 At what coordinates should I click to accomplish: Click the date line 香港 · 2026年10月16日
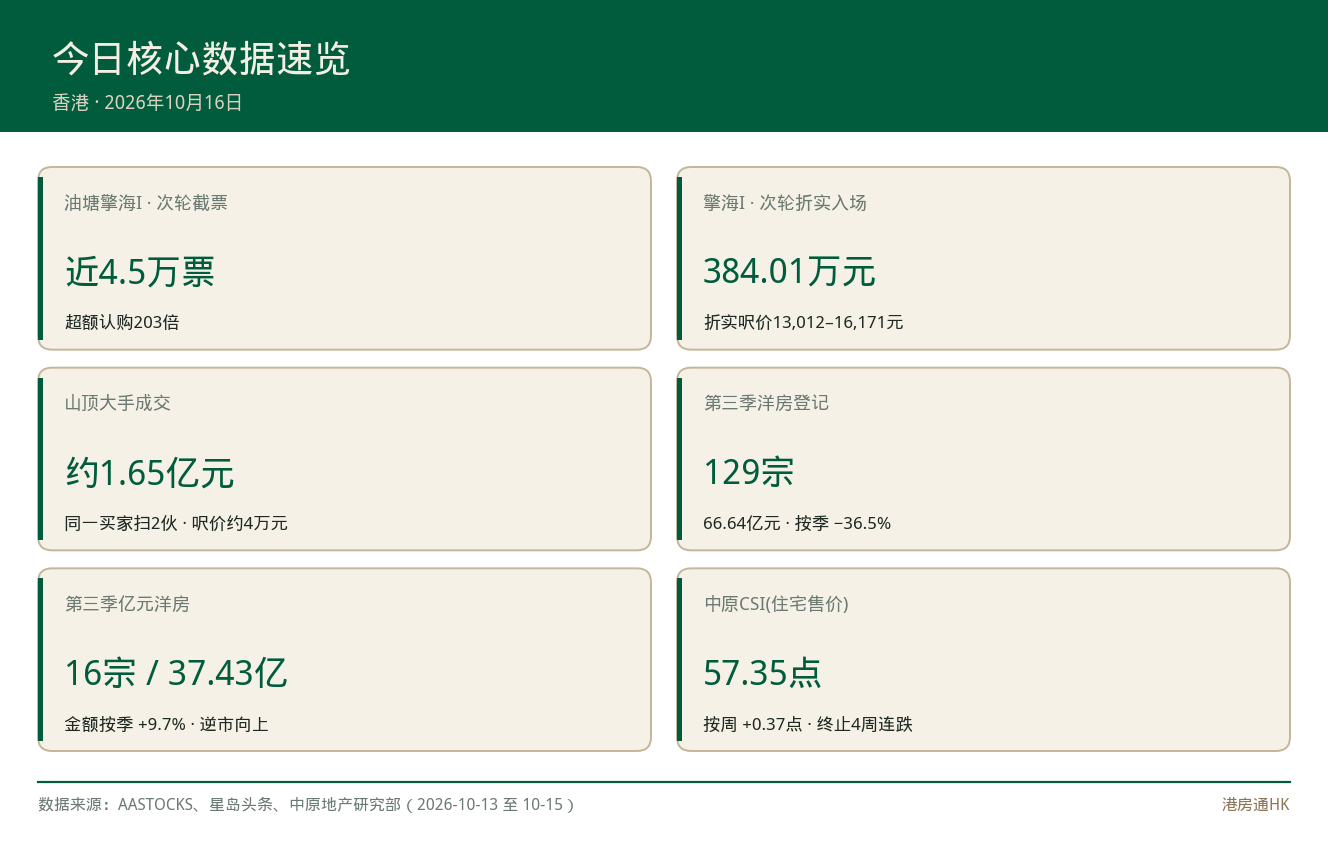148,102
